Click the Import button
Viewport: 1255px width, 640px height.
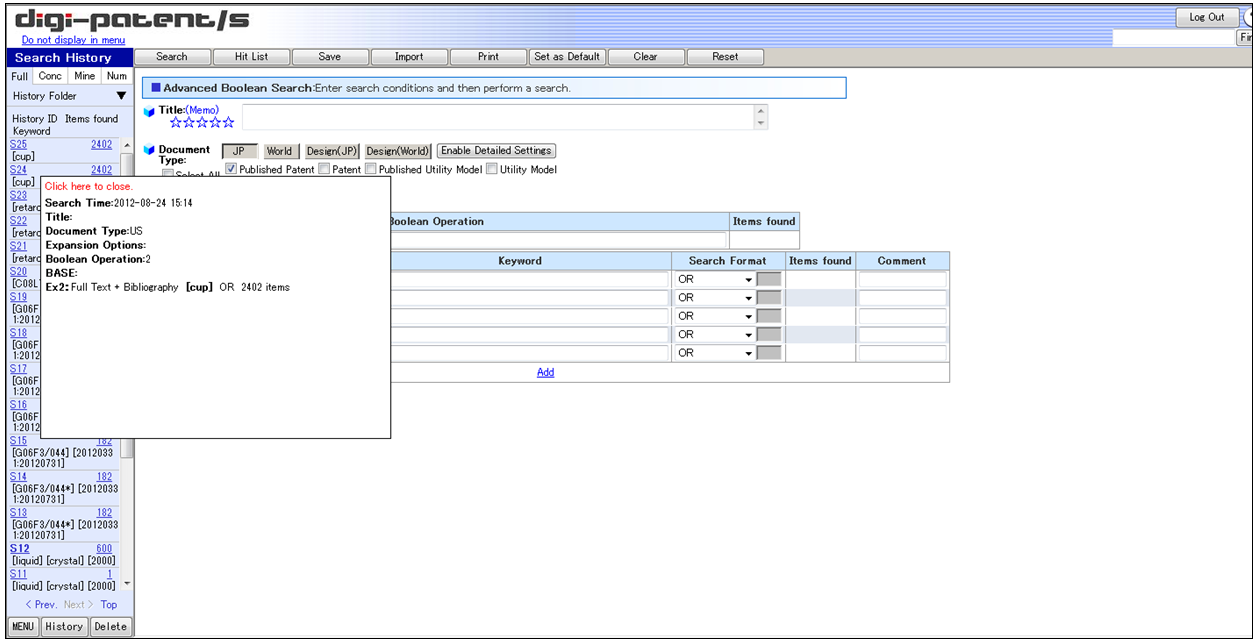pyautogui.click(x=409, y=57)
